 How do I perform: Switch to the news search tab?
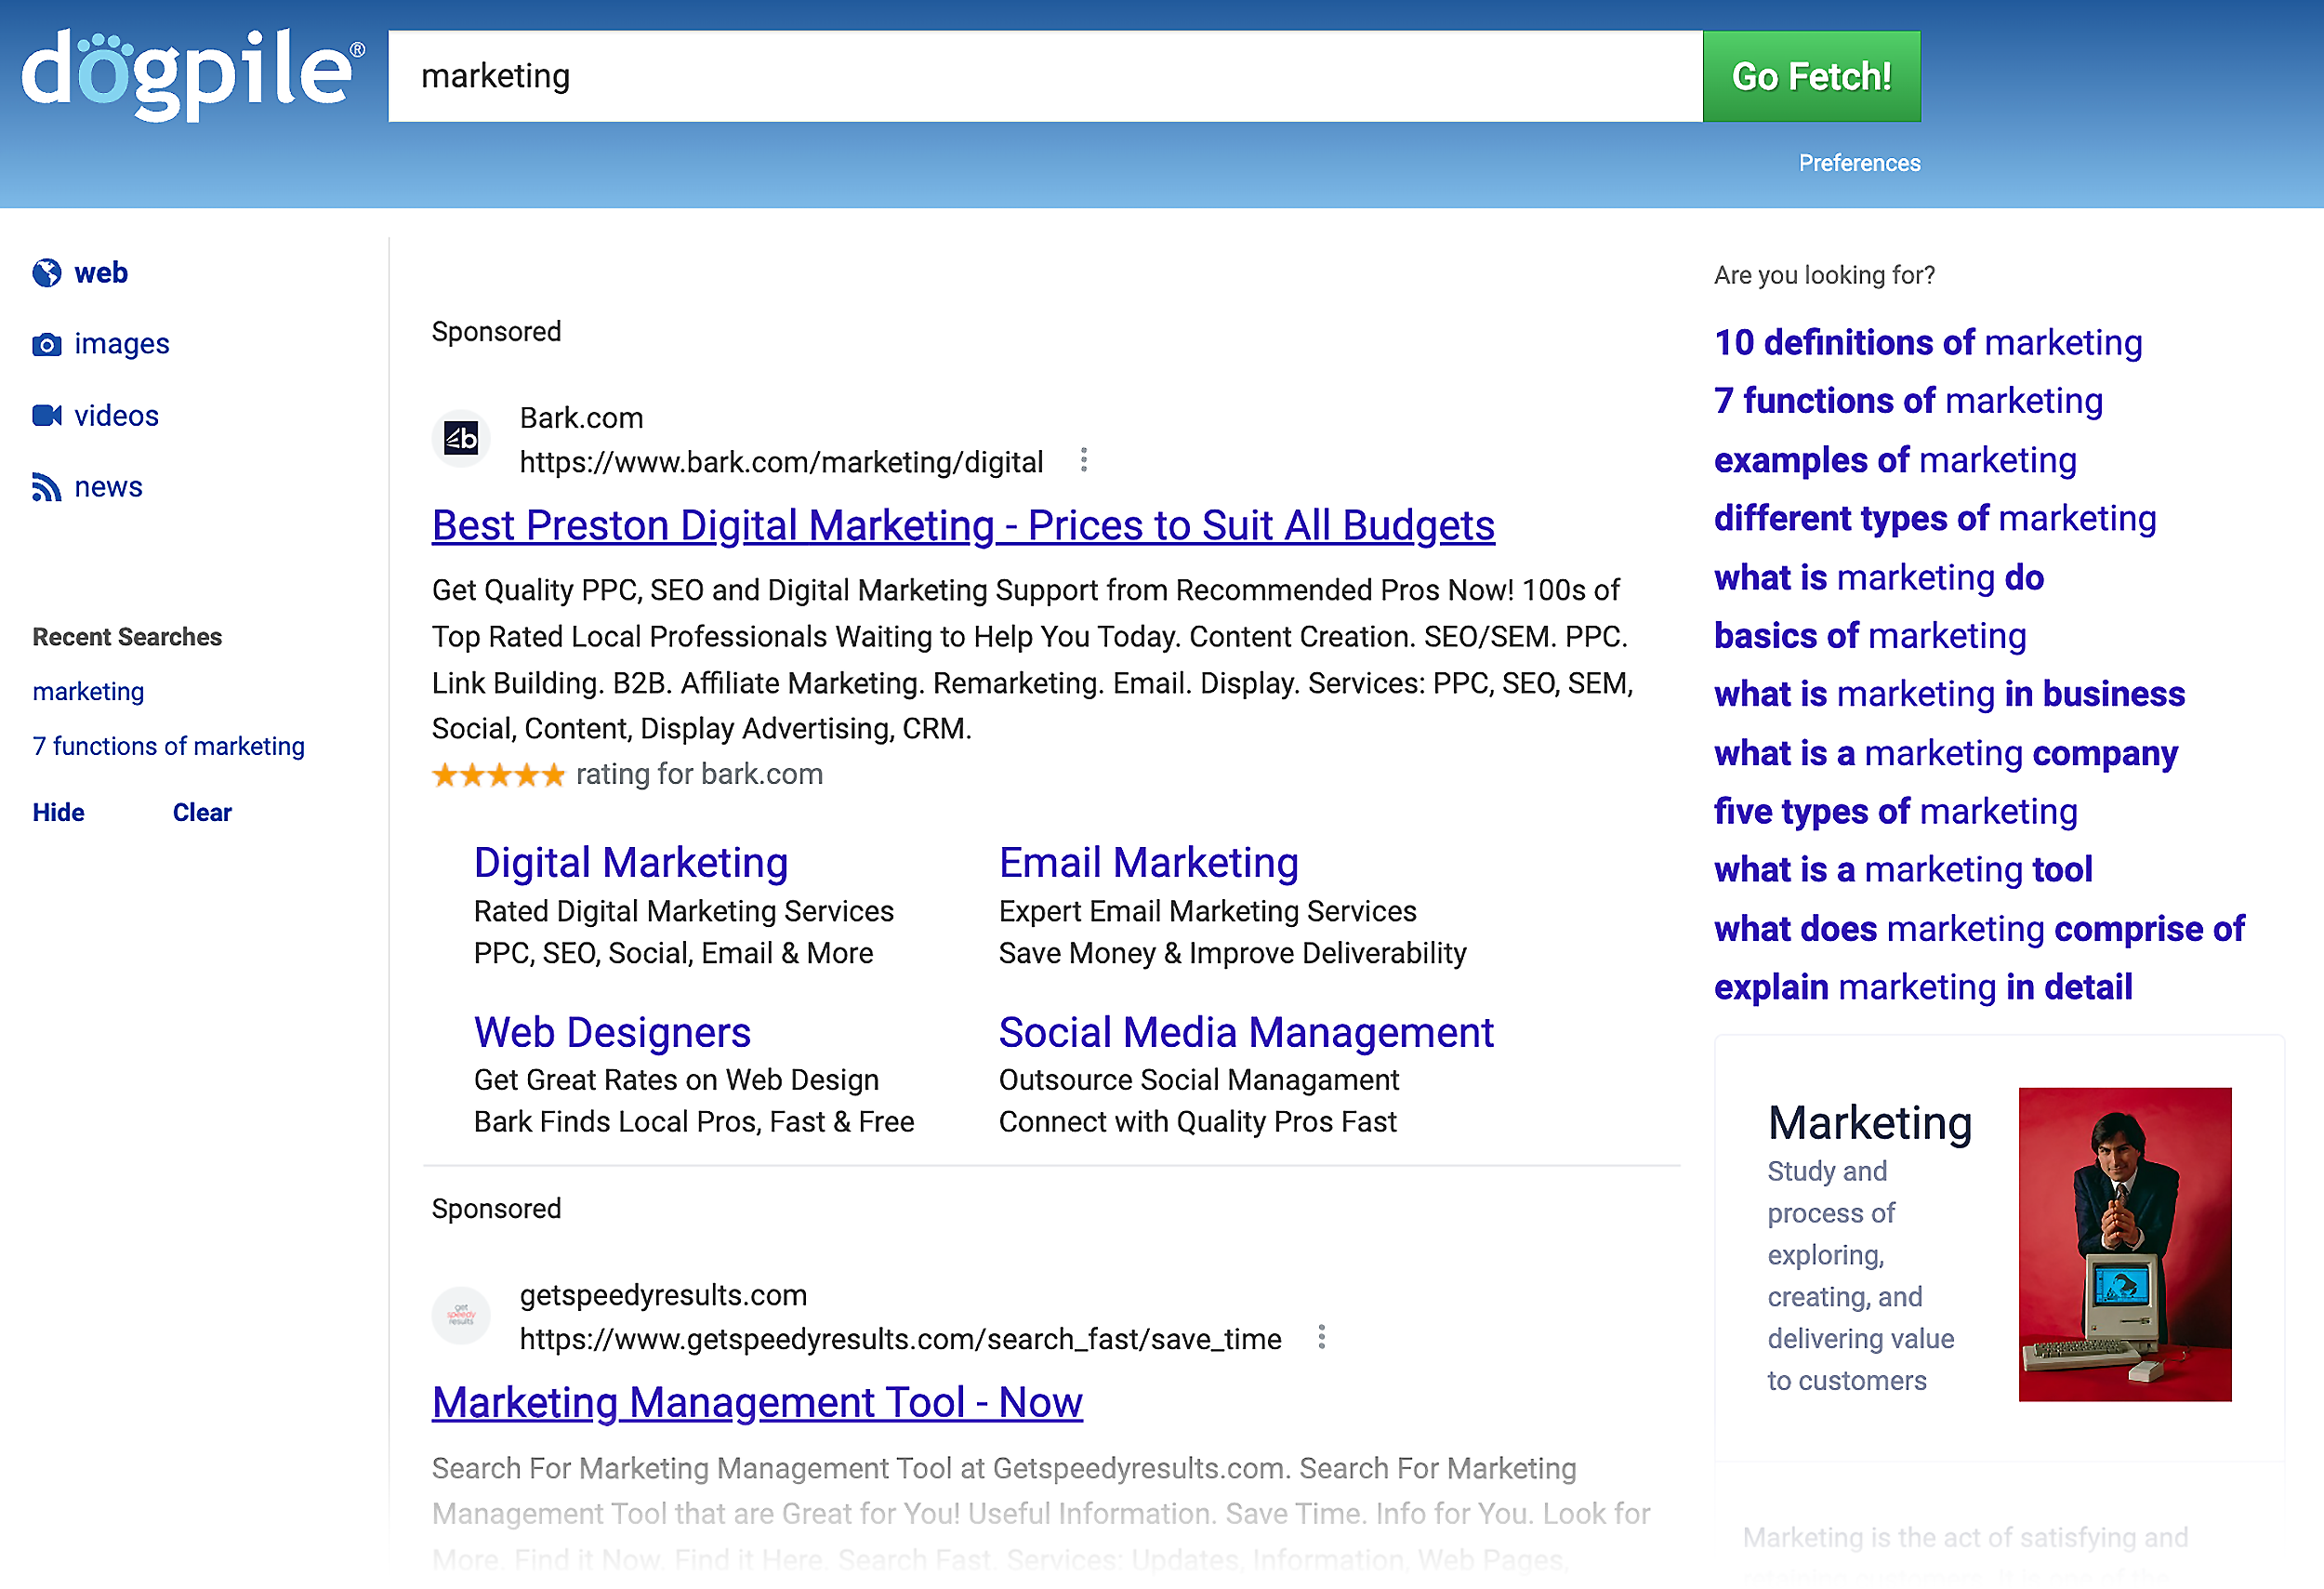108,487
